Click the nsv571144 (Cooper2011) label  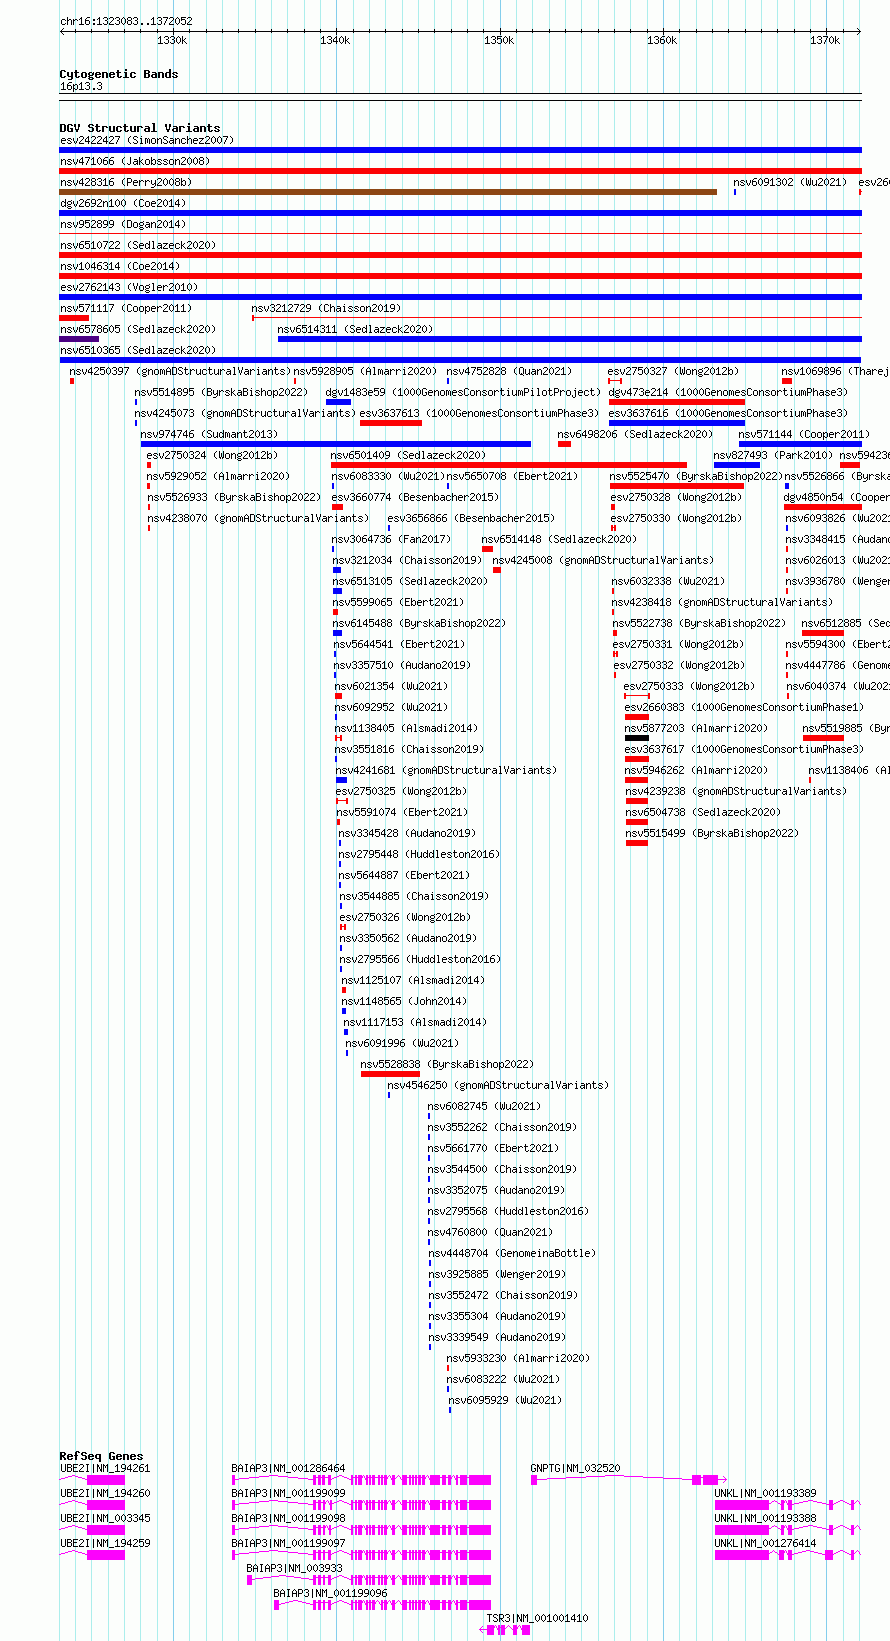point(805,434)
